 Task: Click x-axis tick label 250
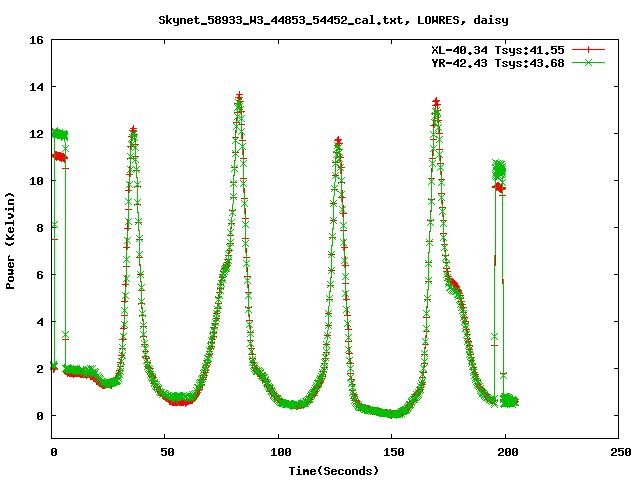(x=621, y=452)
